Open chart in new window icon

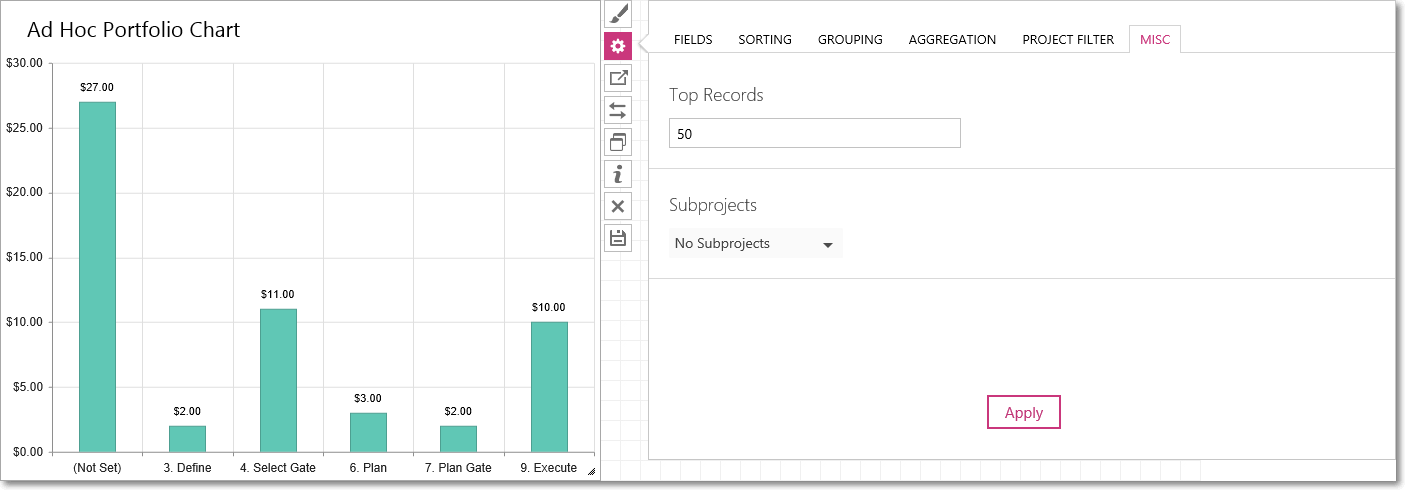click(x=618, y=78)
